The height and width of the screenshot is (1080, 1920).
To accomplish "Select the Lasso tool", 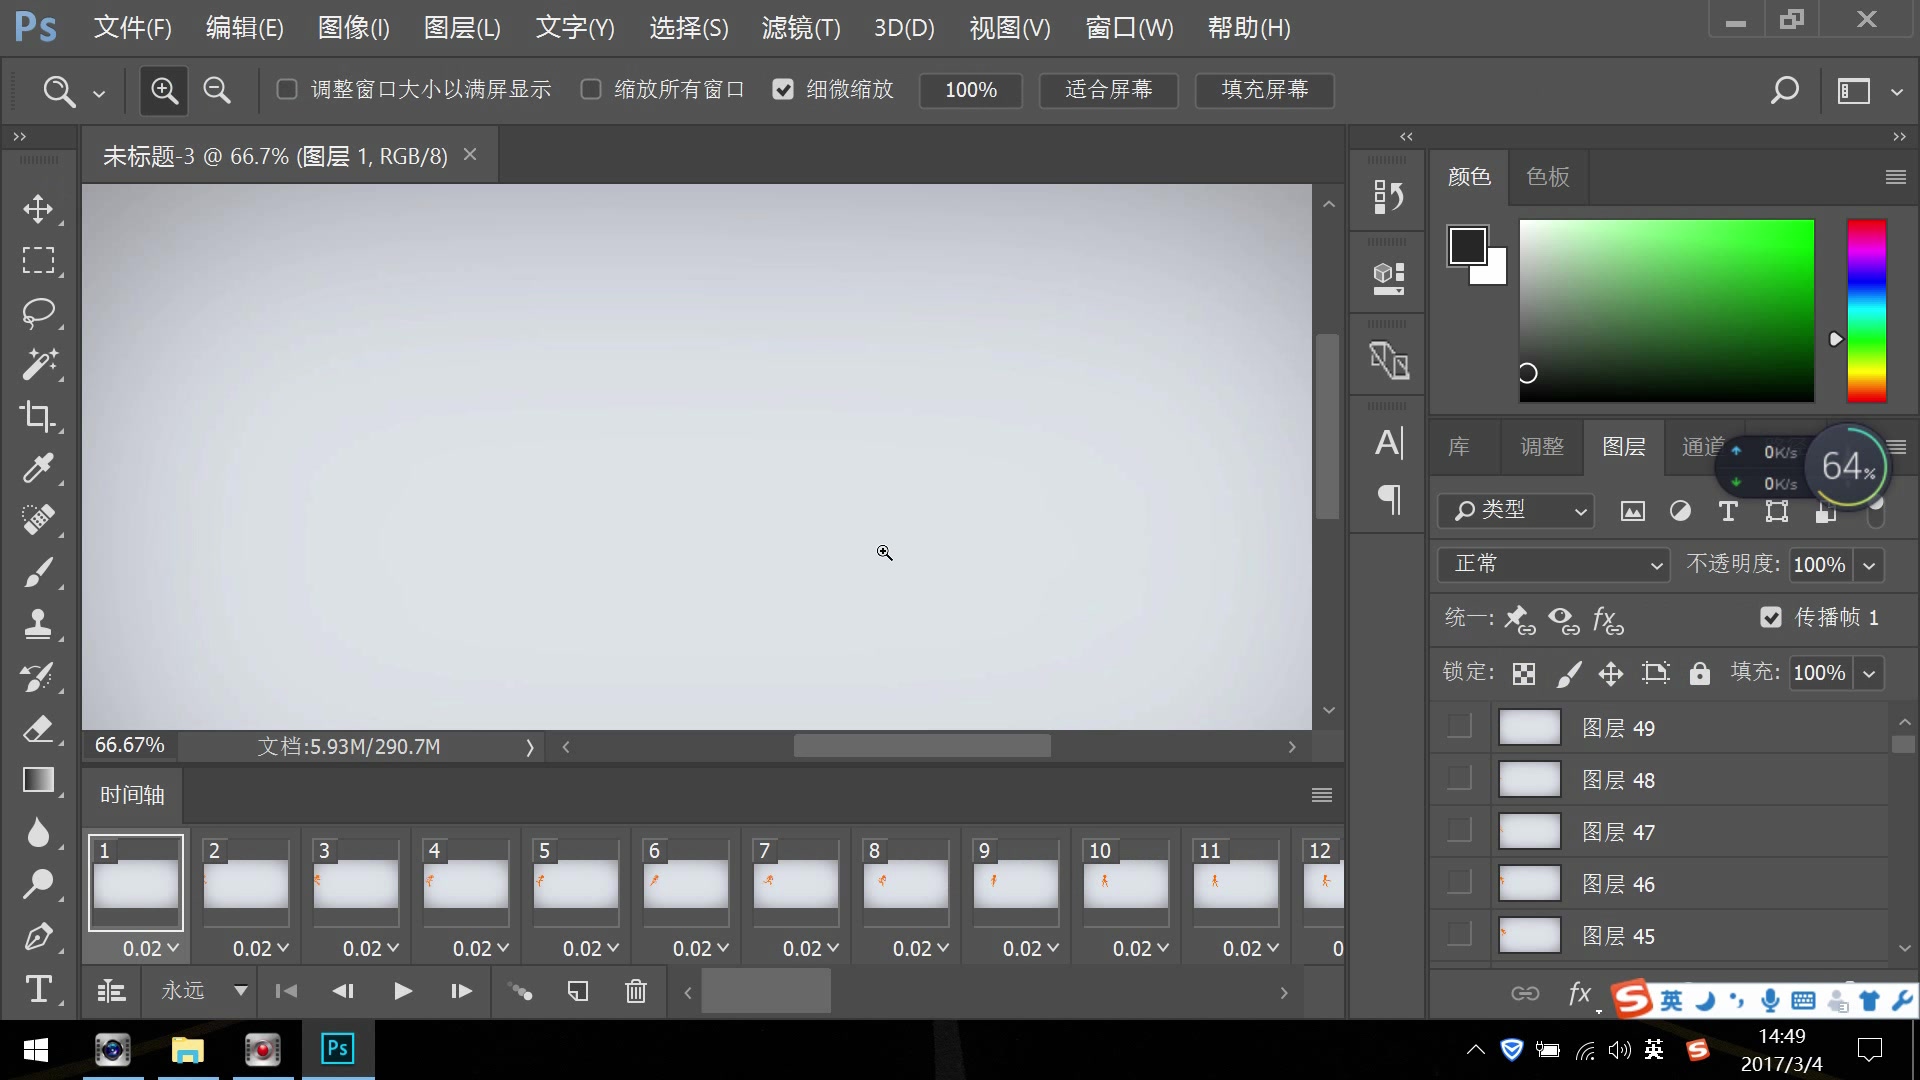I will (x=38, y=313).
